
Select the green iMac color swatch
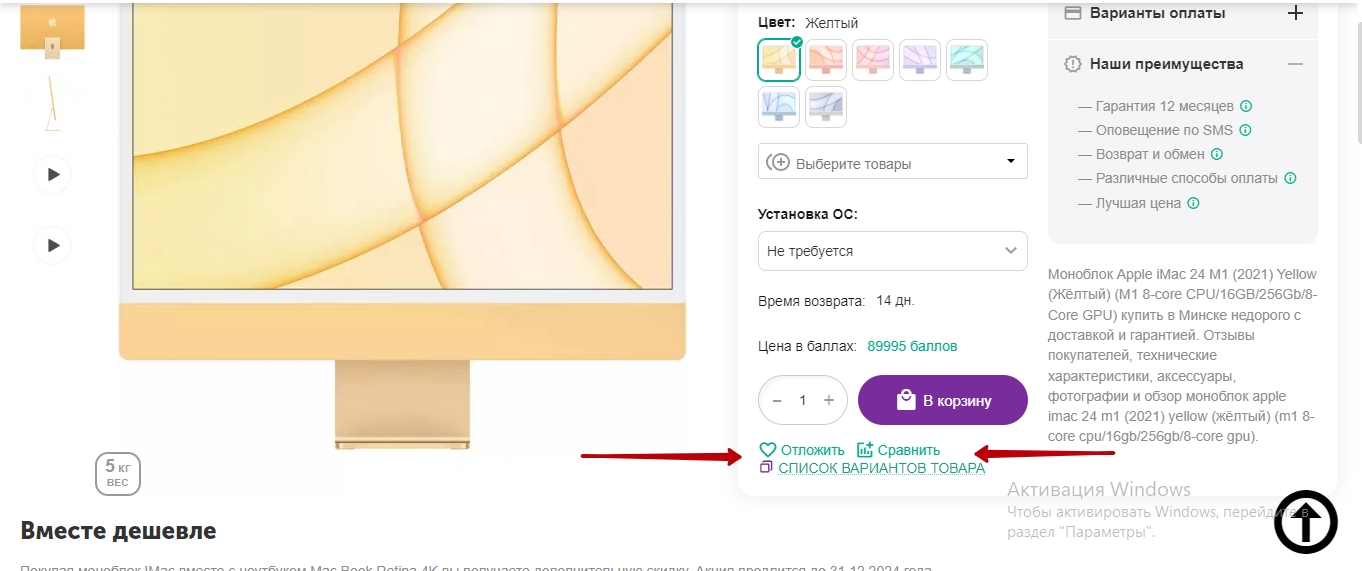click(967, 60)
